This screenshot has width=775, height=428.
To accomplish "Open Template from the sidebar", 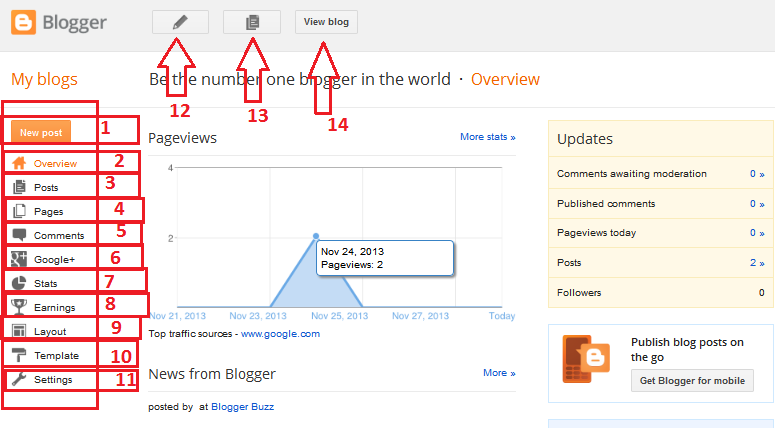I will [56, 355].
